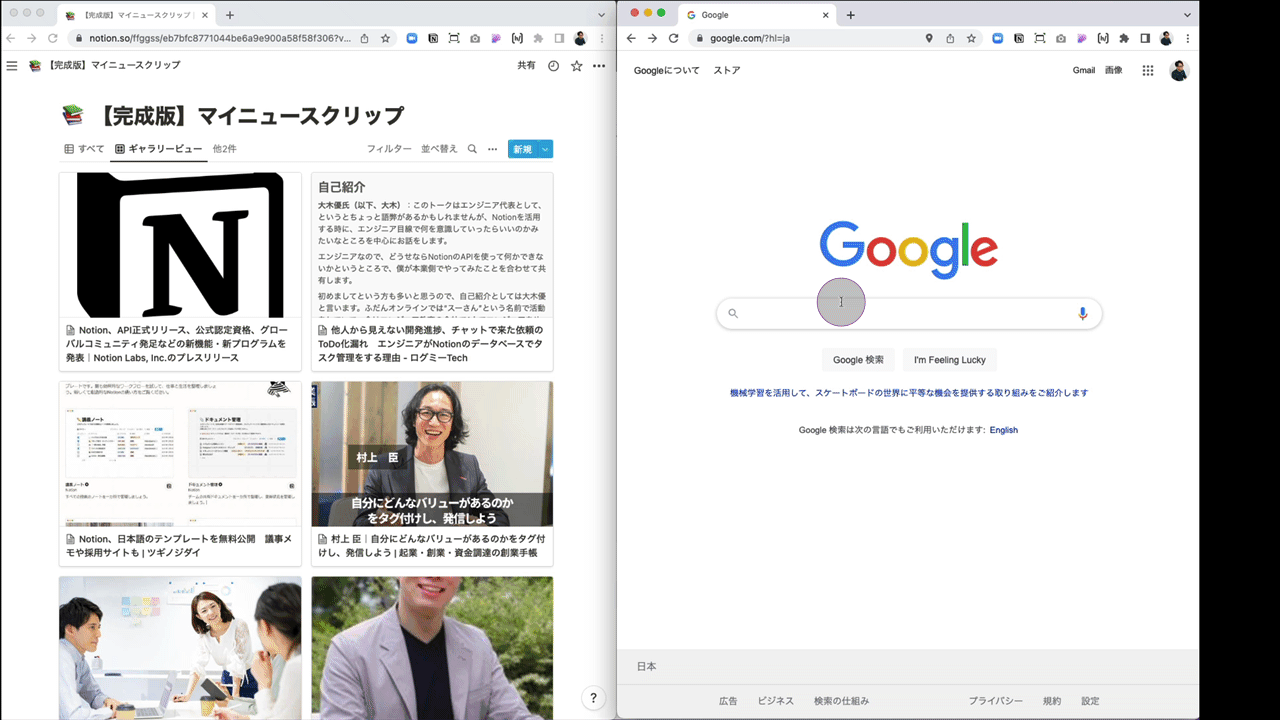Open Google account avatar on page
The height and width of the screenshot is (720, 1280).
click(1179, 70)
